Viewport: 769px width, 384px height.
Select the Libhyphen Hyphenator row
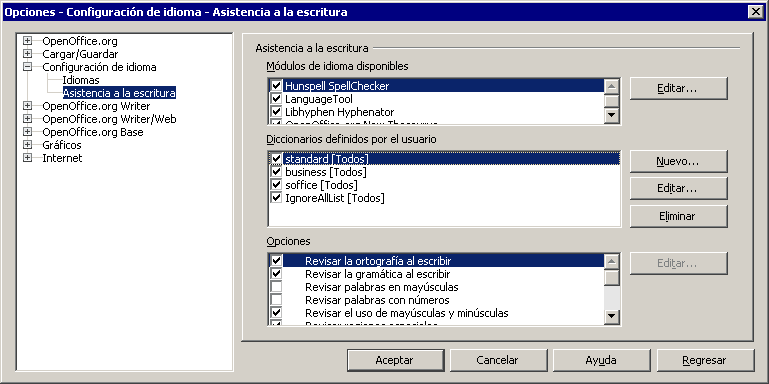436,112
